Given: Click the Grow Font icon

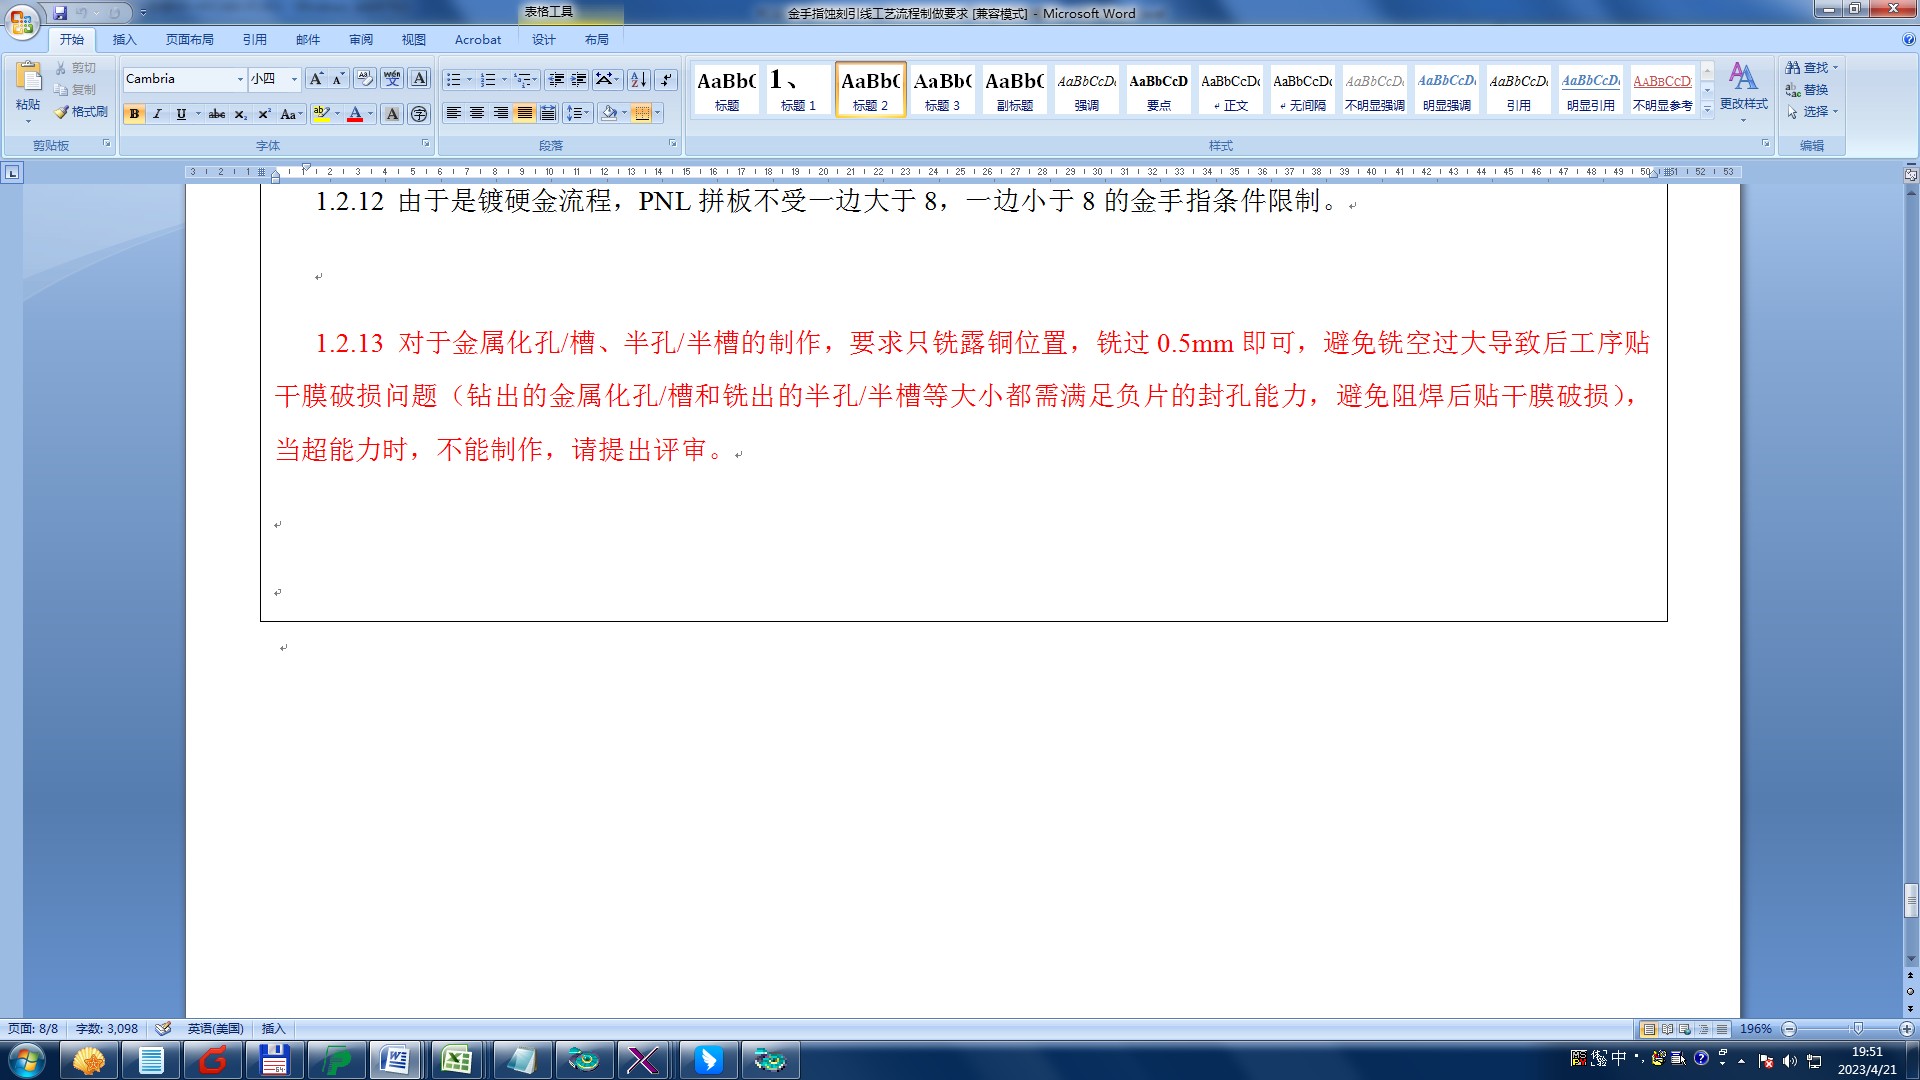Looking at the screenshot, I should click(316, 79).
